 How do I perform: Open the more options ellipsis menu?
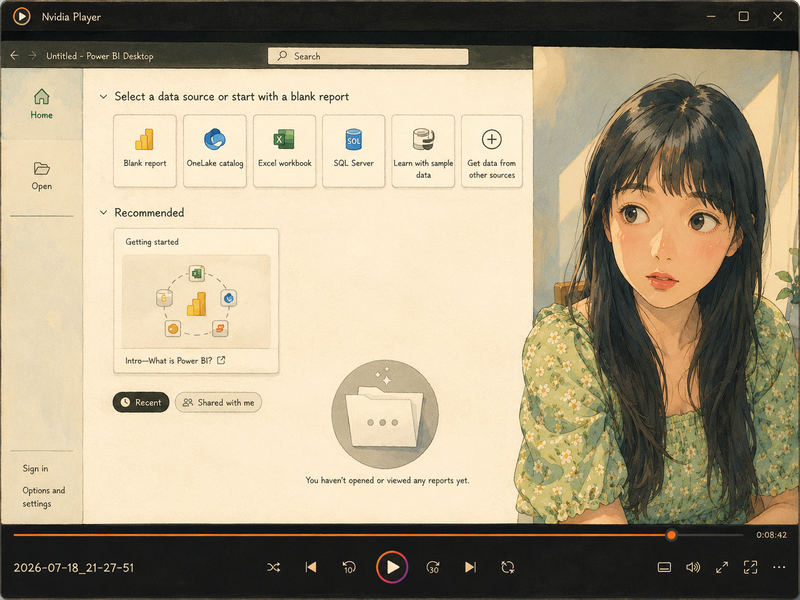coord(779,567)
